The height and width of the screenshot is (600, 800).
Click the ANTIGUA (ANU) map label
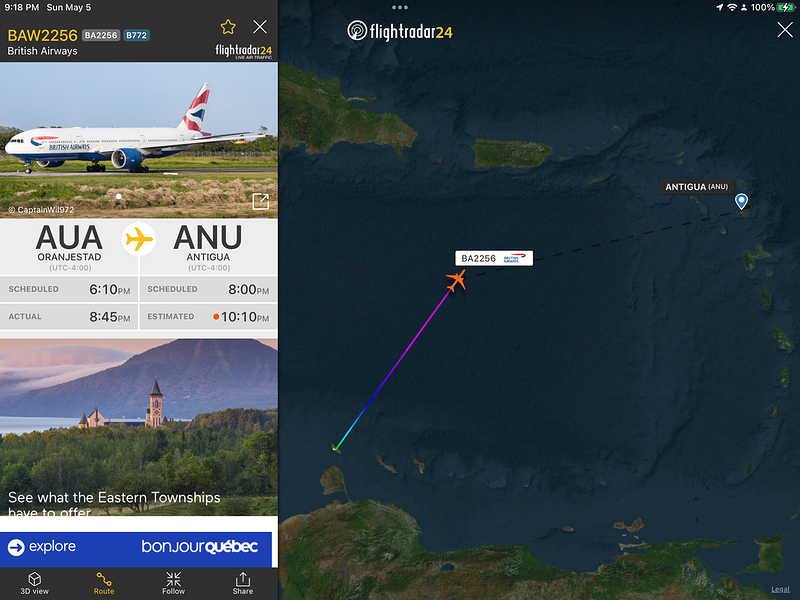[696, 187]
